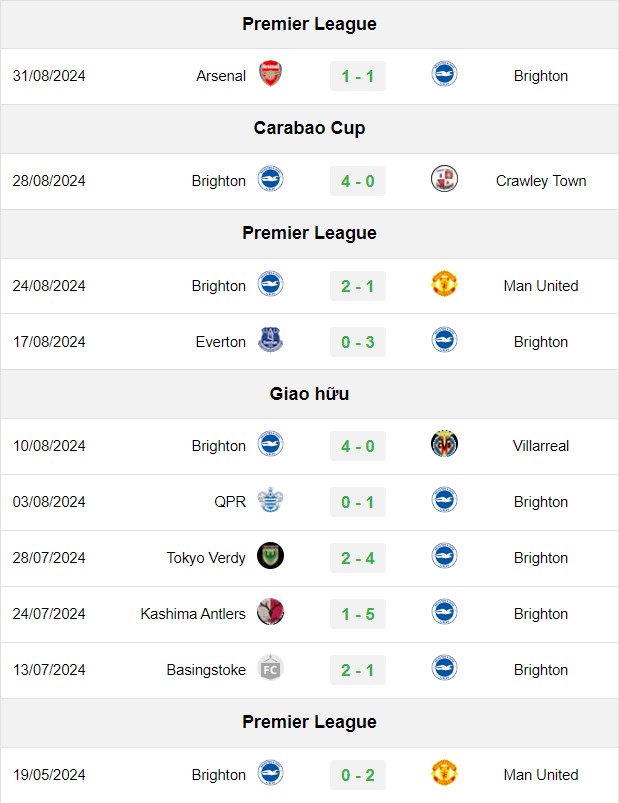This screenshot has height=803, width=619.
Task: Click Man United crest in 19/05/2024 match
Action: point(444,773)
